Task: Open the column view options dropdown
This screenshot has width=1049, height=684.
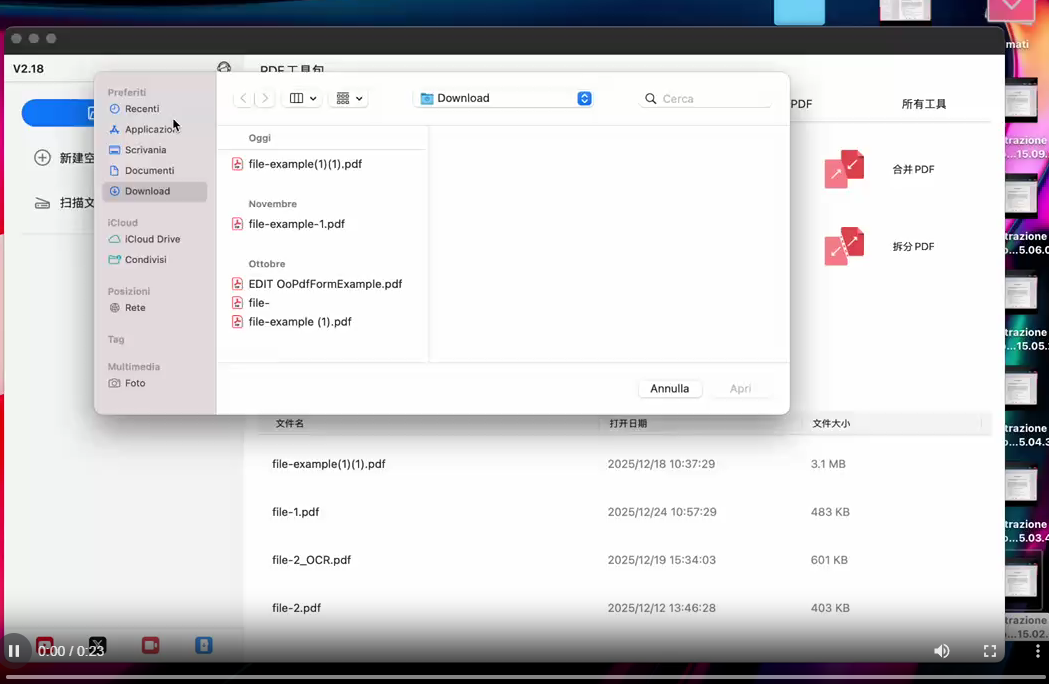Action: [x=302, y=98]
